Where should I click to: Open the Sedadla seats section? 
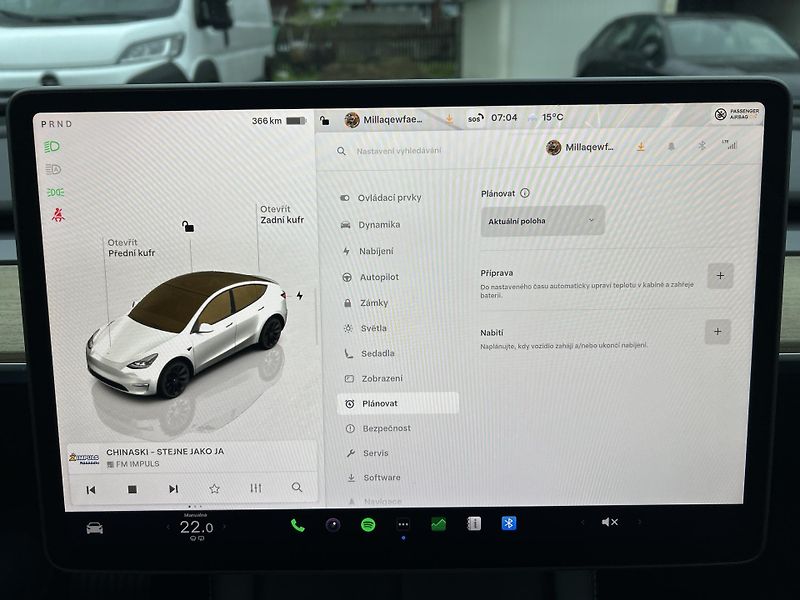370,353
